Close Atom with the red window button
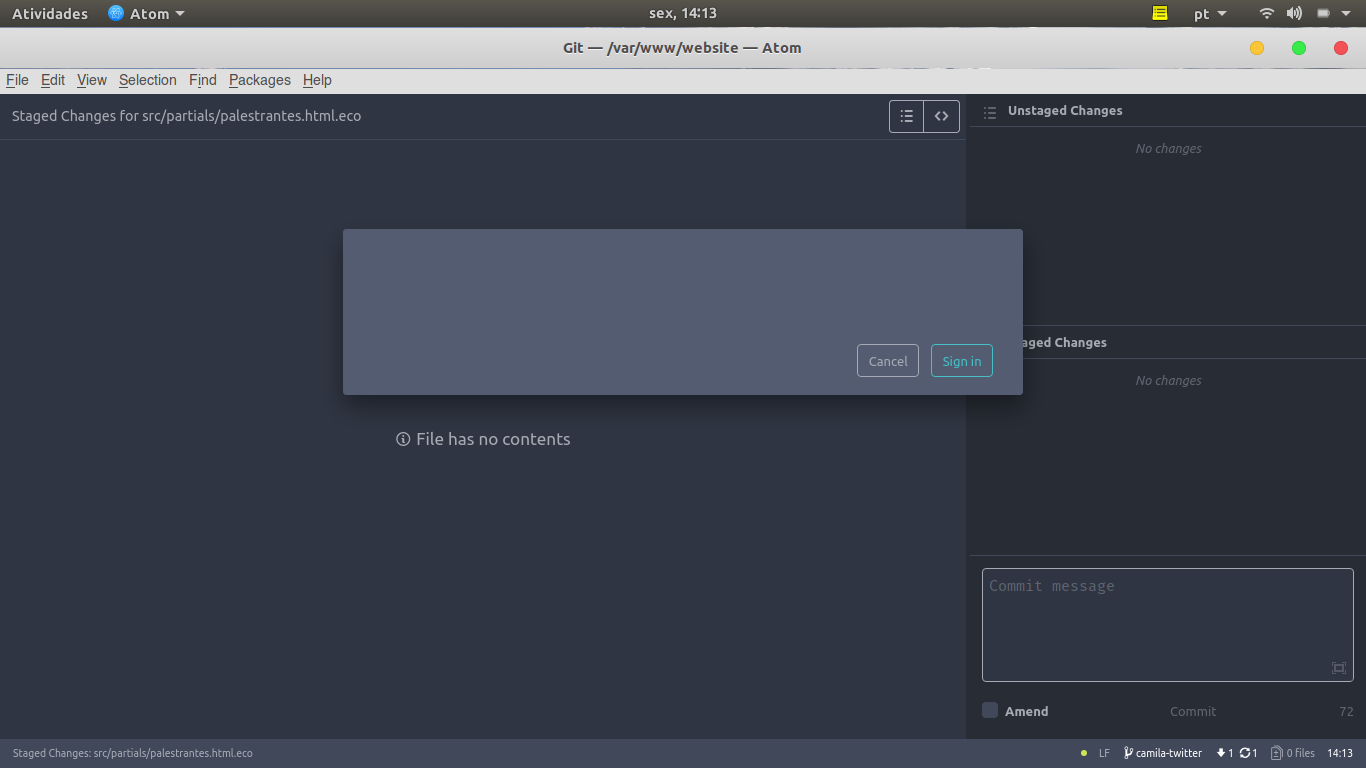The height and width of the screenshot is (768, 1366). pyautogui.click(x=1341, y=48)
